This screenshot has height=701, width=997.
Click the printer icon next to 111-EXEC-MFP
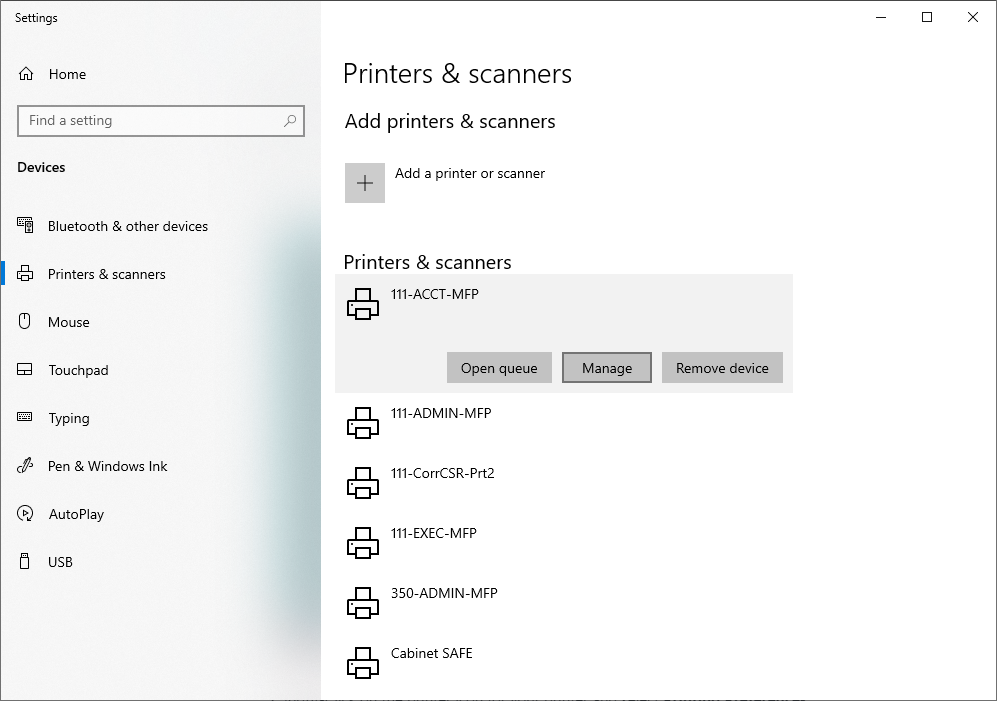point(362,542)
